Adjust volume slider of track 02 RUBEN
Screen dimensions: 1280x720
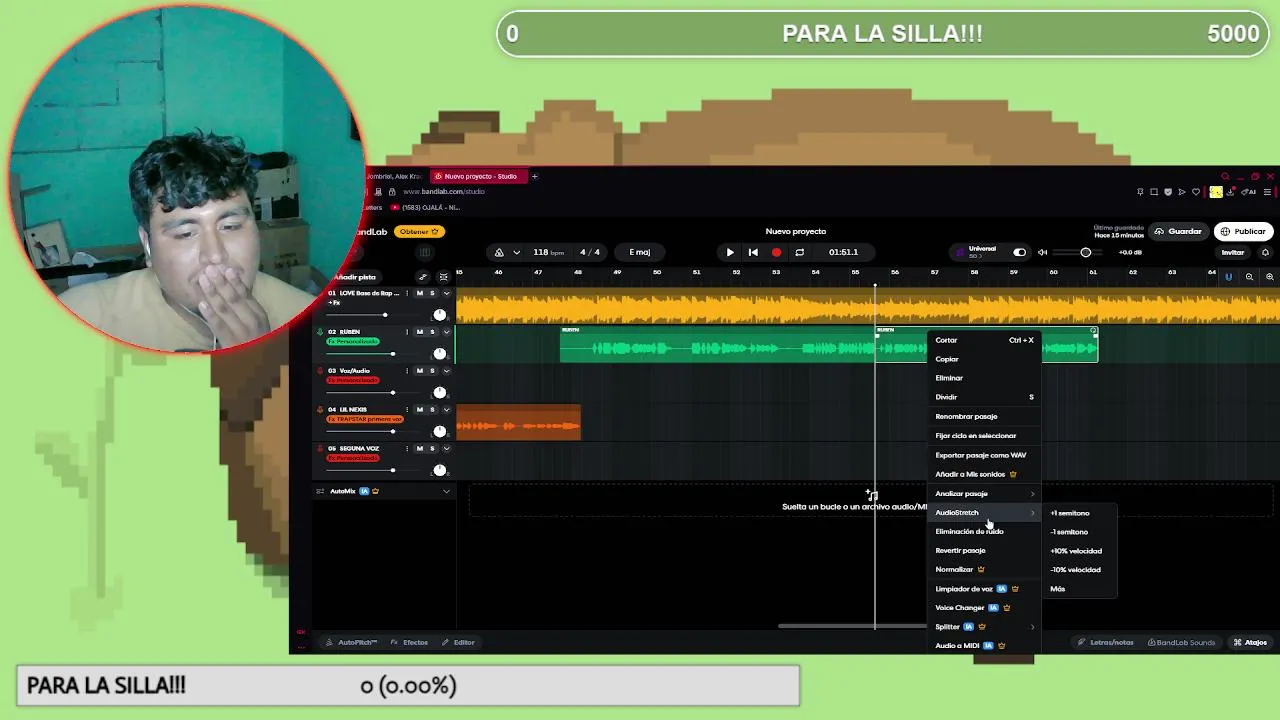392,354
